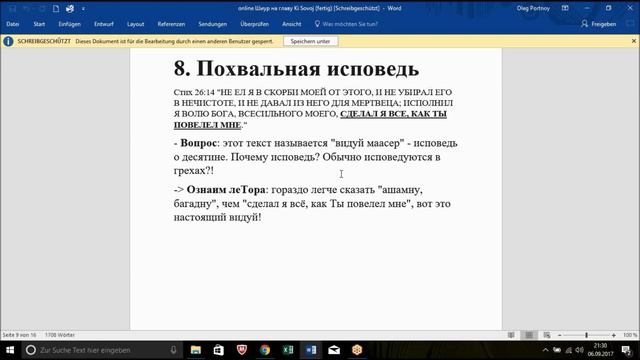Click the orange hexagon app taskbar icon
The image size is (640, 360).
point(357,350)
